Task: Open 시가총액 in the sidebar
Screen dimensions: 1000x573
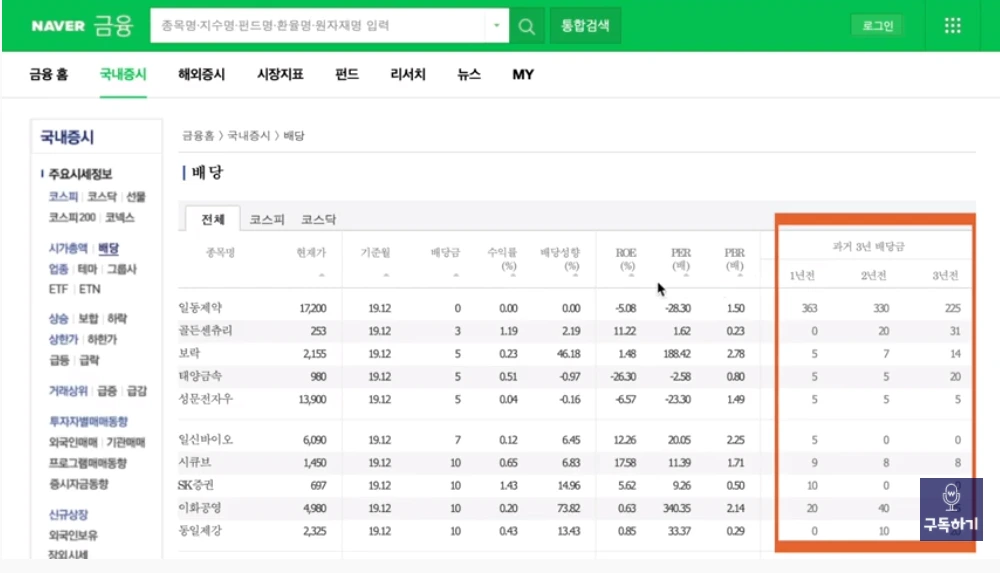Action: [x=68, y=248]
